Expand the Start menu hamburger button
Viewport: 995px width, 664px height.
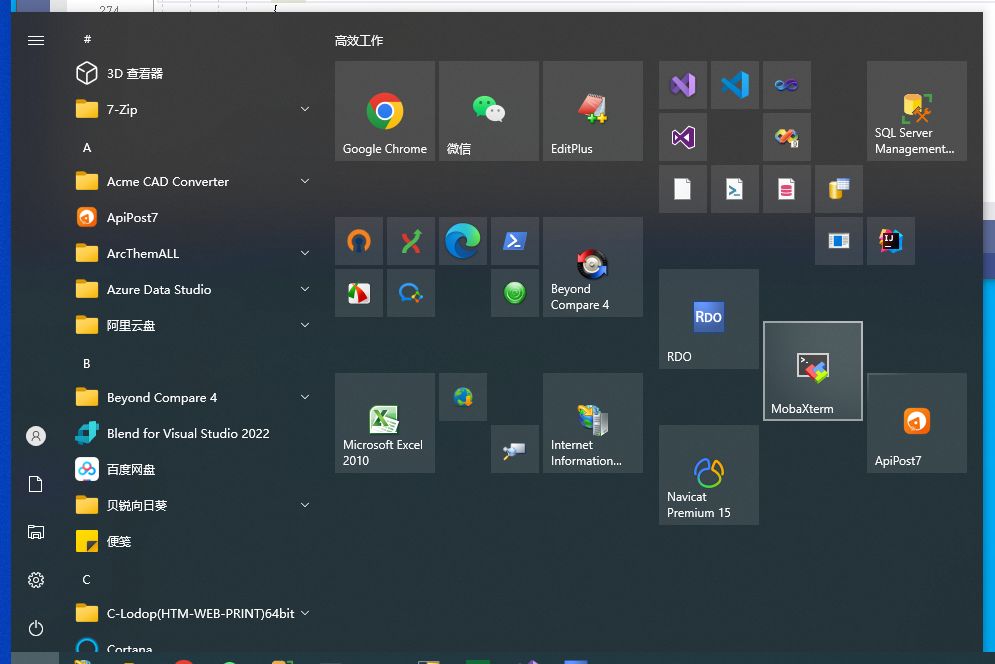tap(36, 41)
